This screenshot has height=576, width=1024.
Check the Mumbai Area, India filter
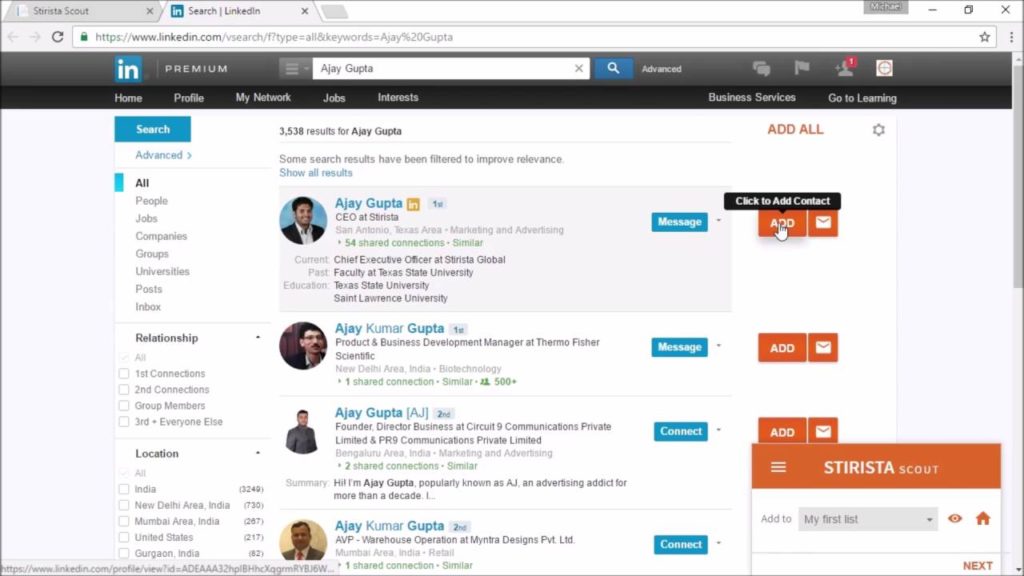coord(124,521)
